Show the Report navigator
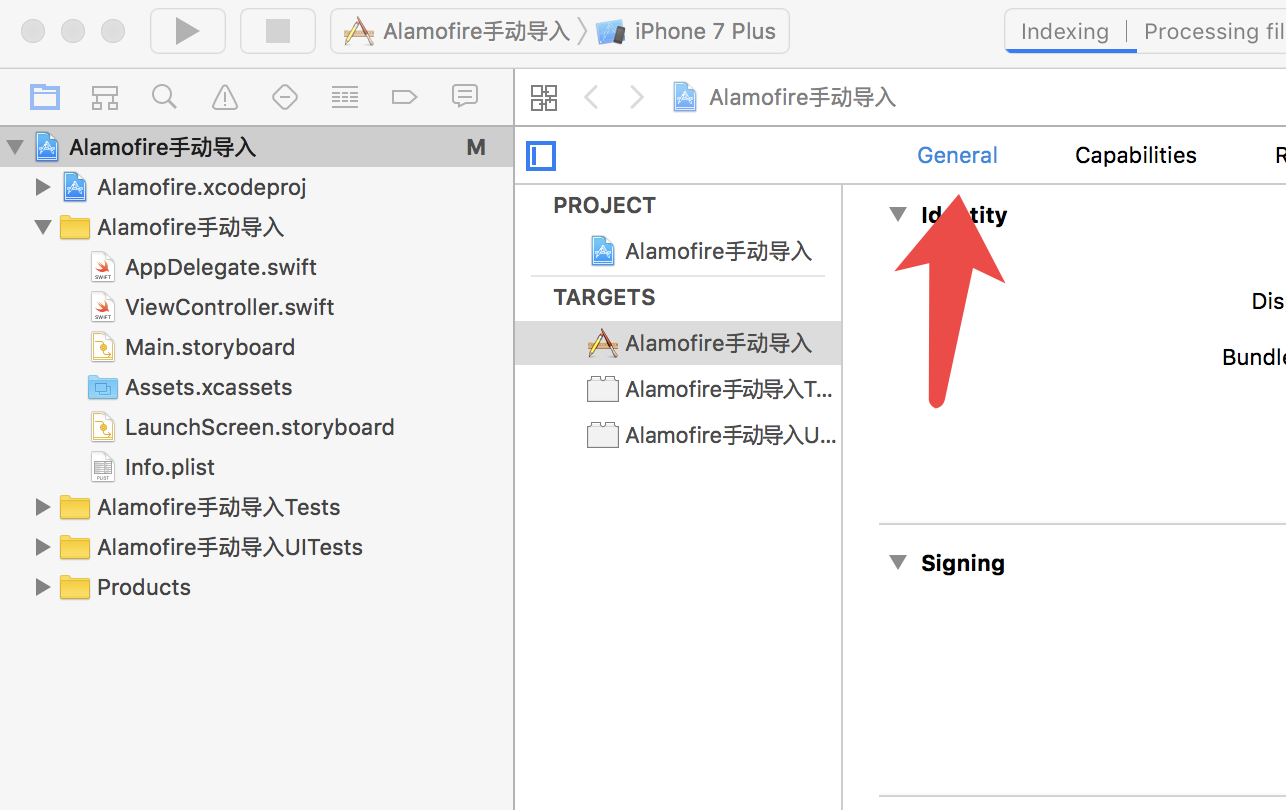The image size is (1286, 810). coord(464,96)
